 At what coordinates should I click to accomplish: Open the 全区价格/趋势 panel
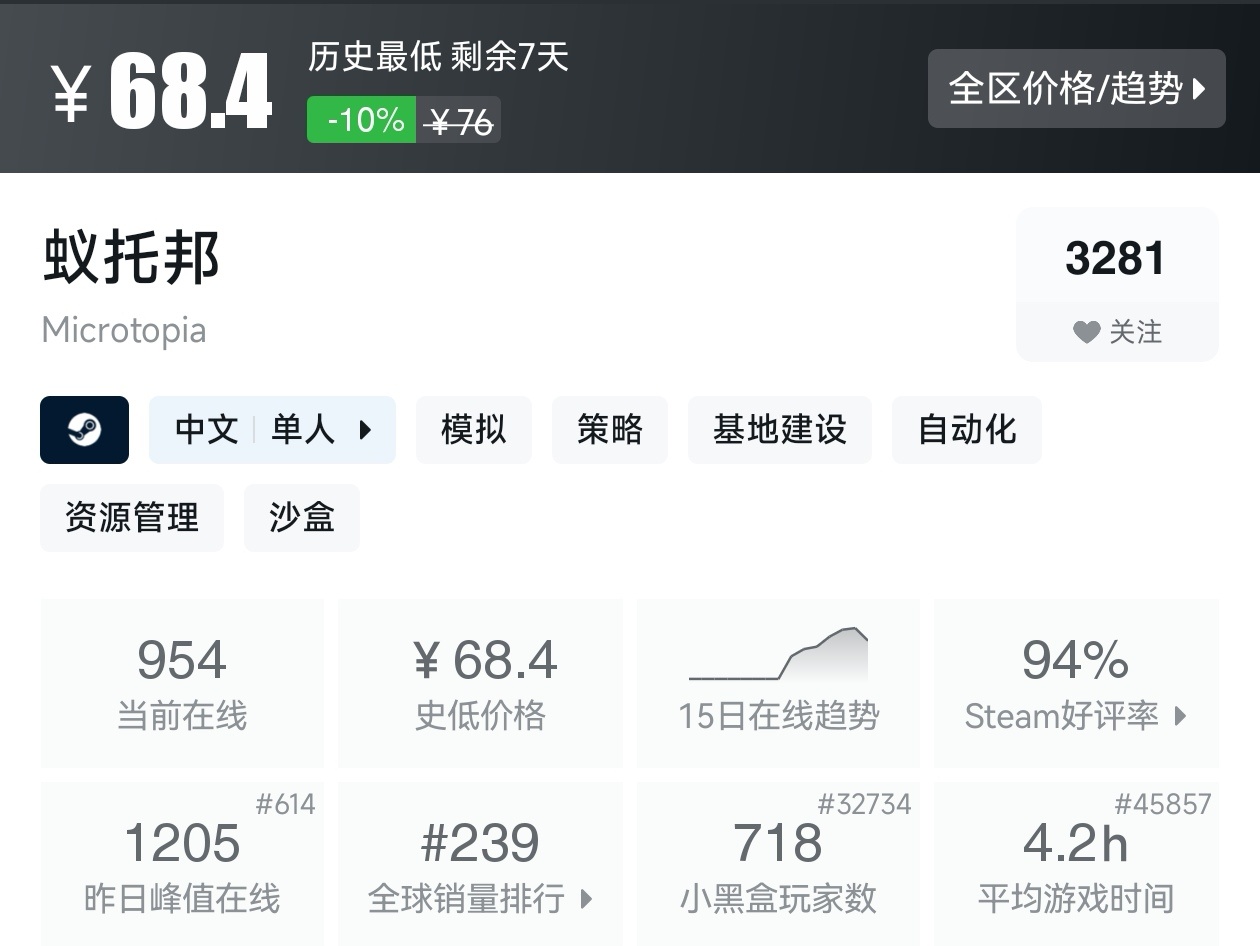[x=1077, y=89]
